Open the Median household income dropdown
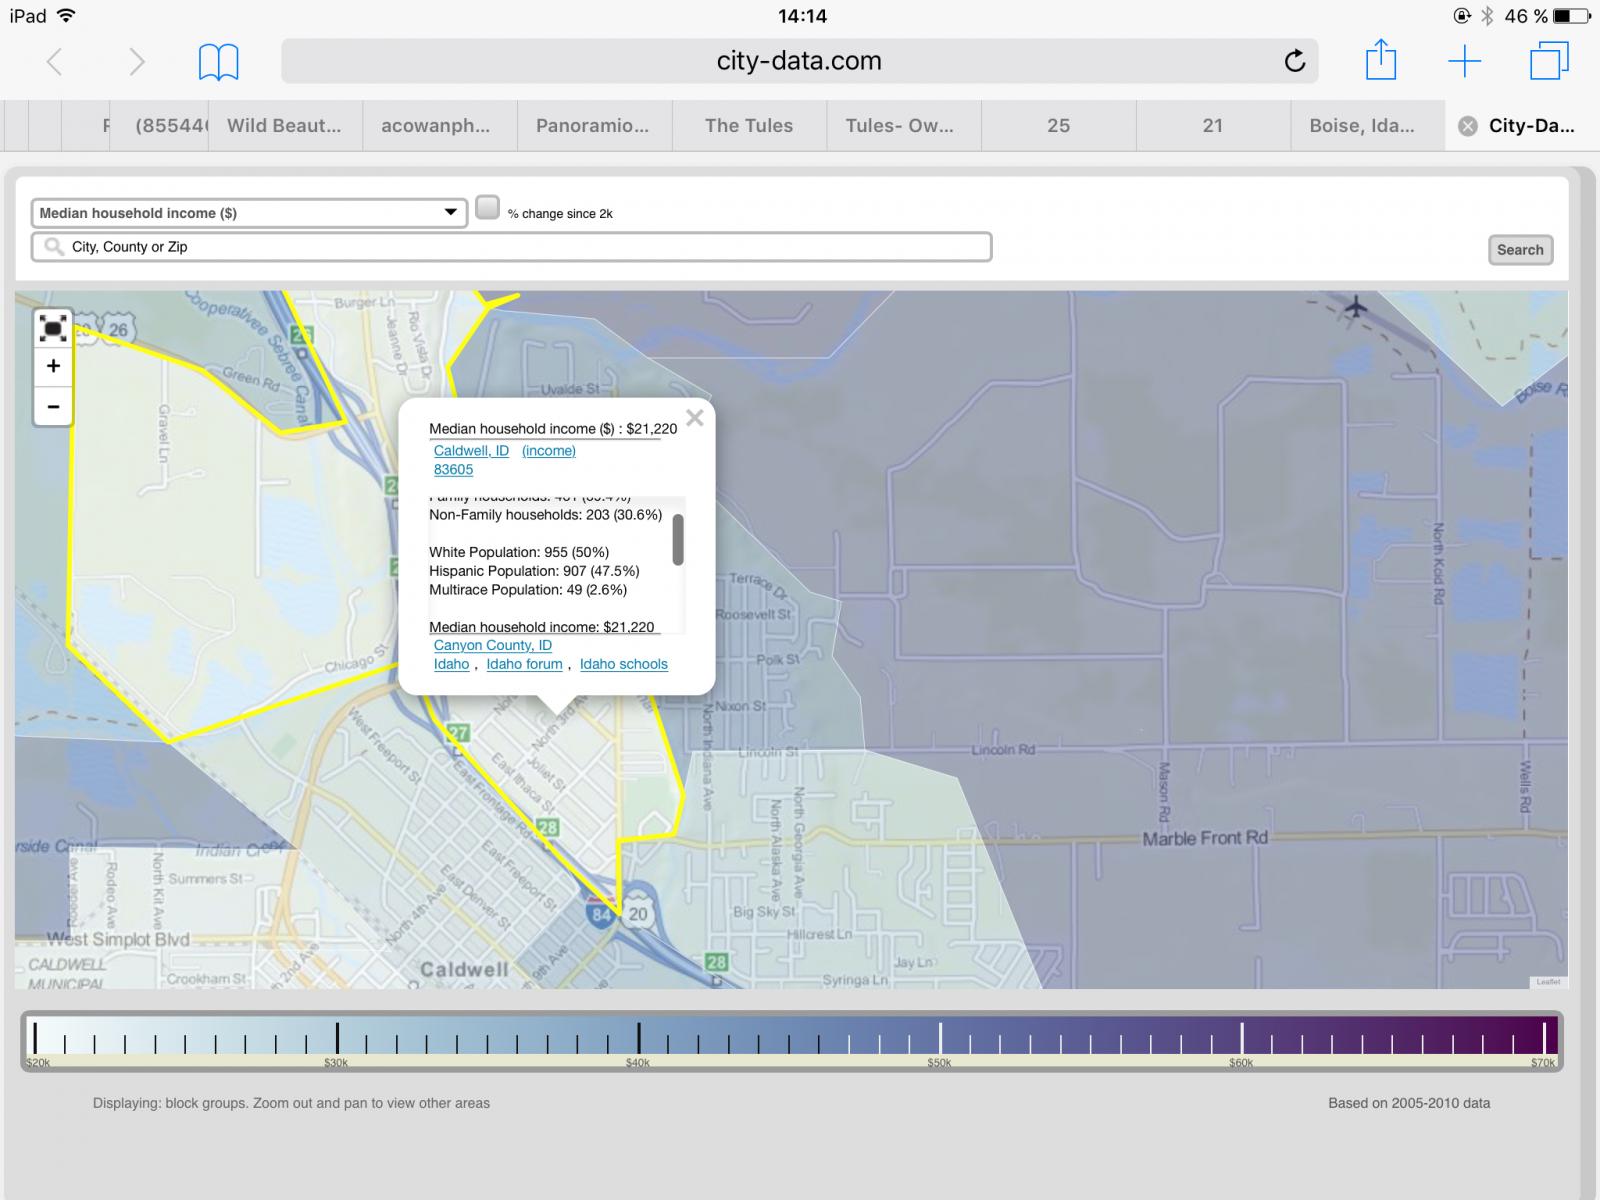This screenshot has height=1200, width=1600. click(x=249, y=213)
